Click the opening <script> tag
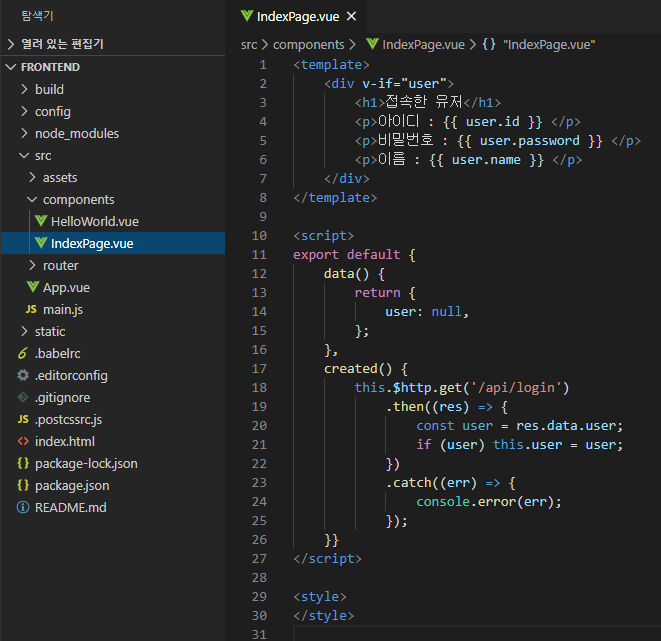 point(323,236)
